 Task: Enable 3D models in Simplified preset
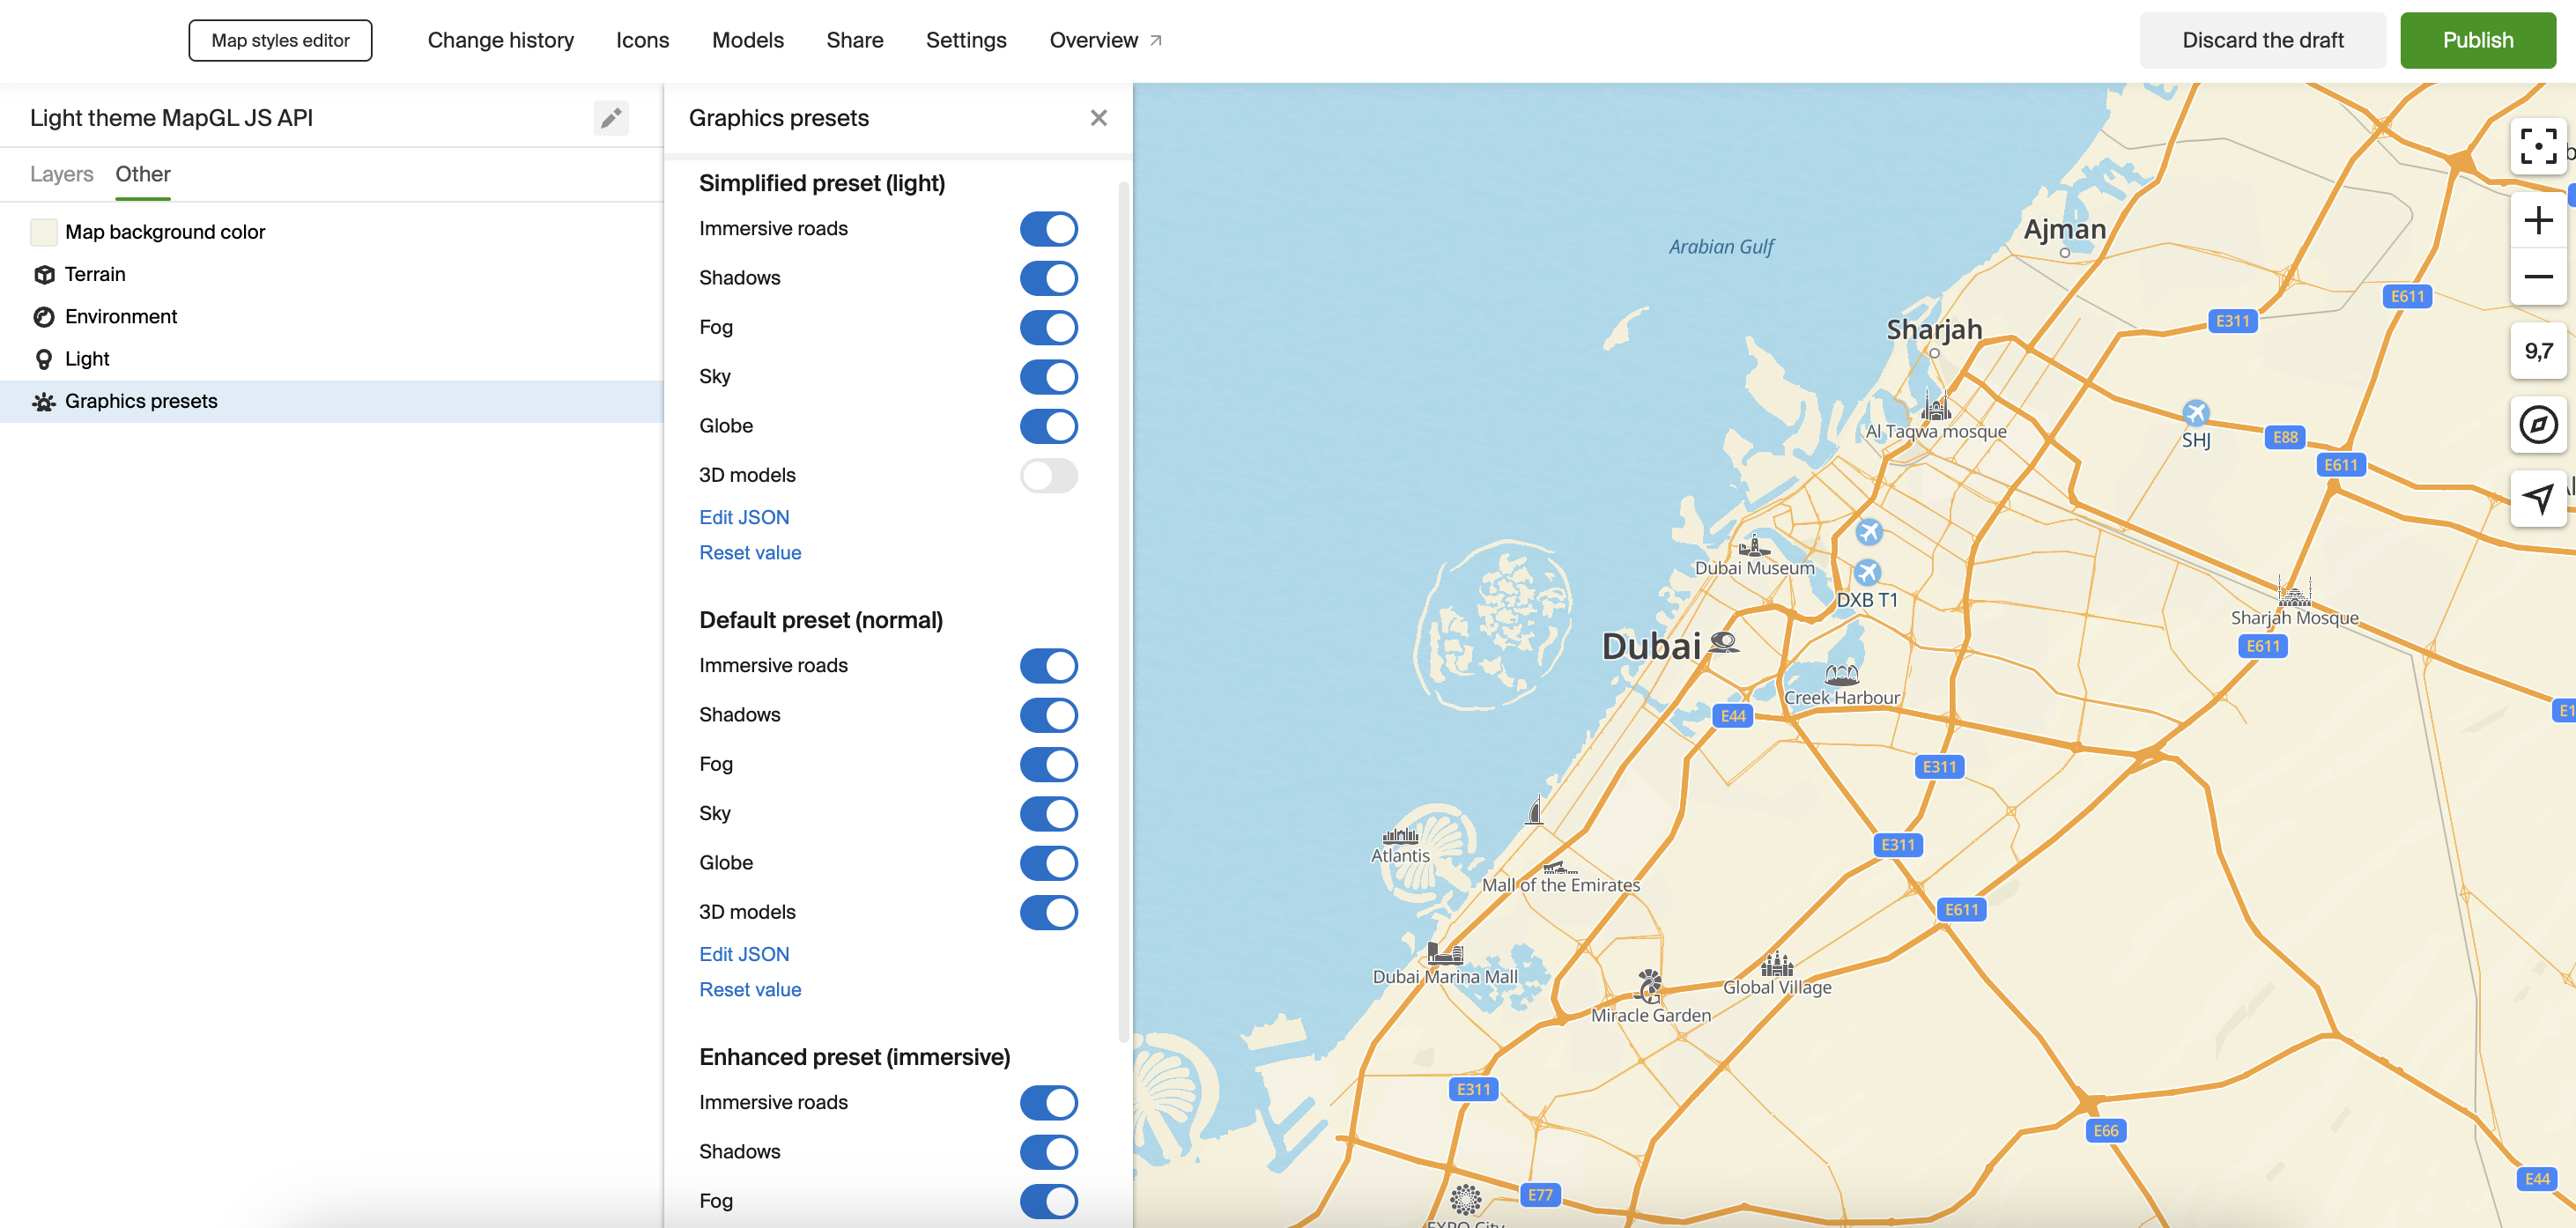[x=1048, y=476]
